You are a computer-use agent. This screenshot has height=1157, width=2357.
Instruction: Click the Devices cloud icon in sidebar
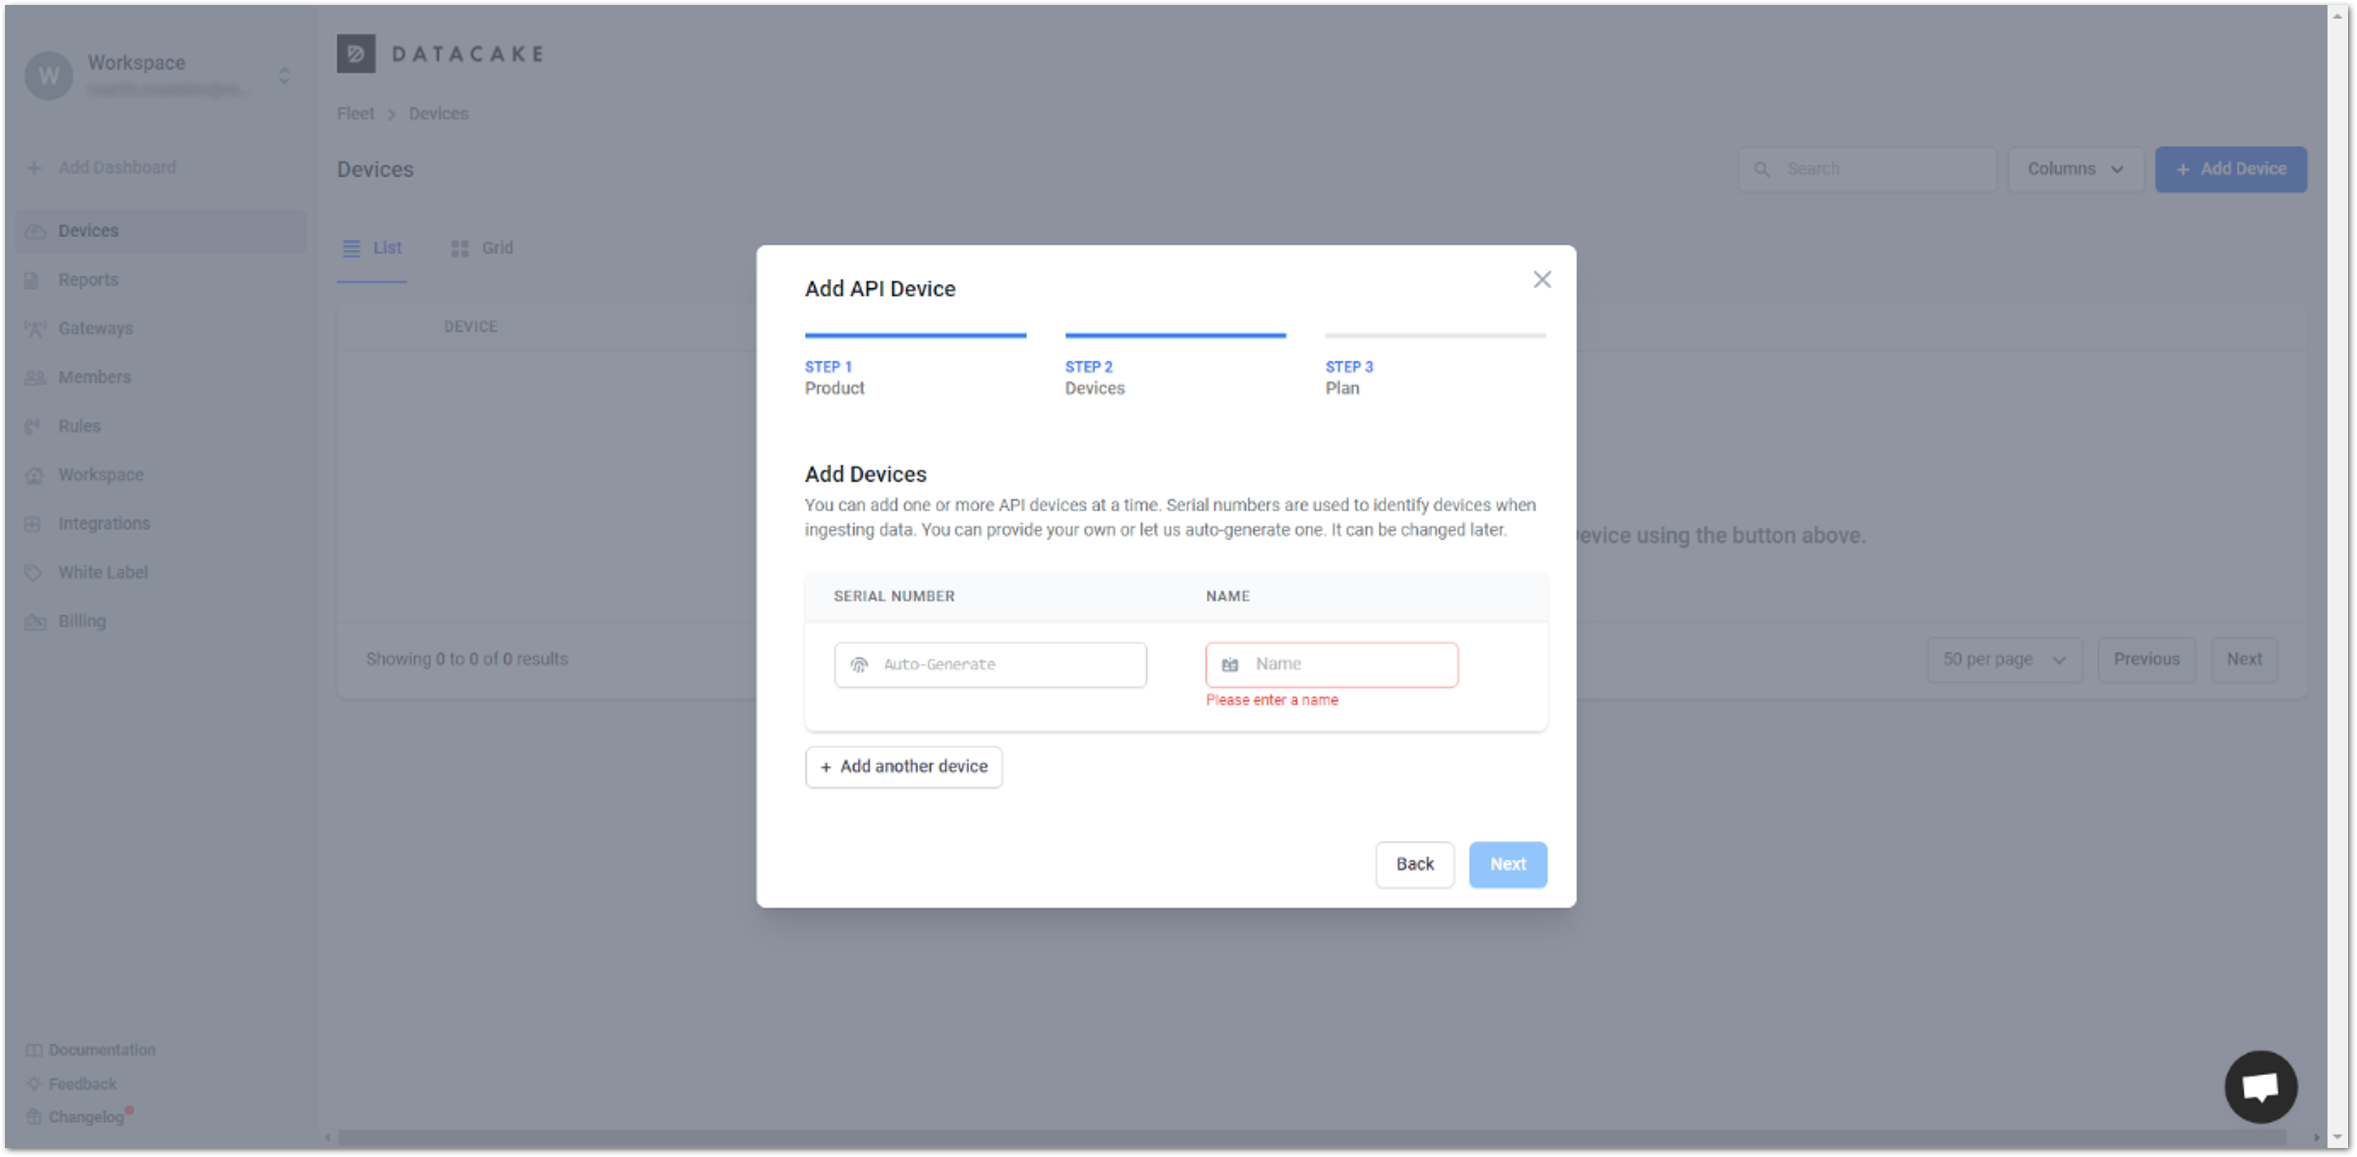click(35, 232)
